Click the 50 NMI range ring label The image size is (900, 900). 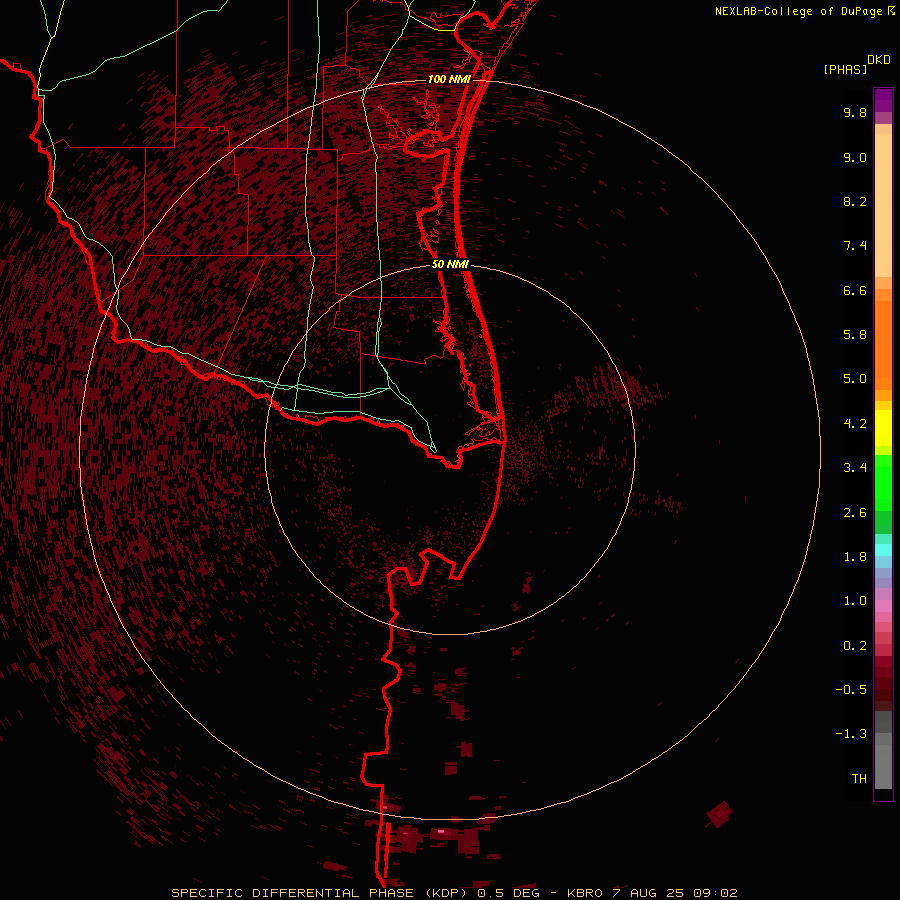click(x=450, y=265)
